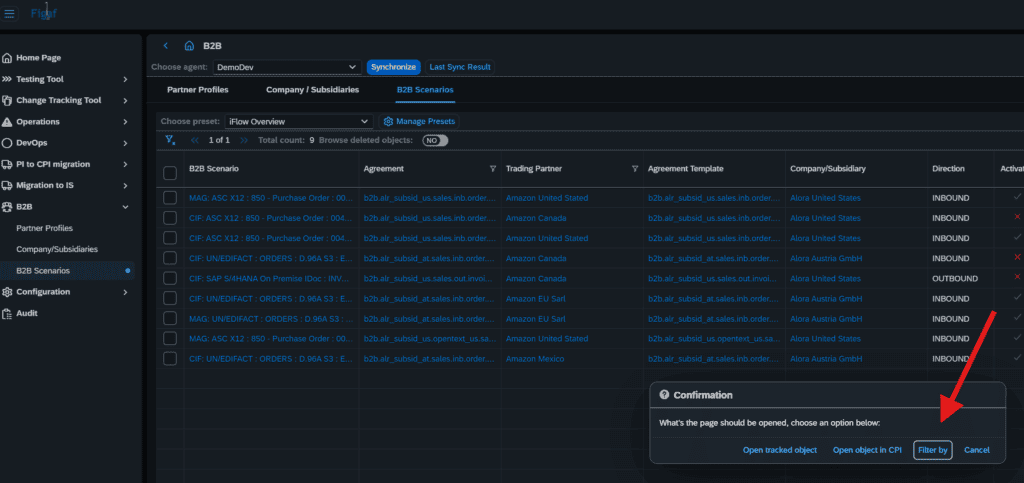This screenshot has height=483, width=1024.
Task: Open Company/Subsidiaries in the sidebar
Action: [57, 249]
